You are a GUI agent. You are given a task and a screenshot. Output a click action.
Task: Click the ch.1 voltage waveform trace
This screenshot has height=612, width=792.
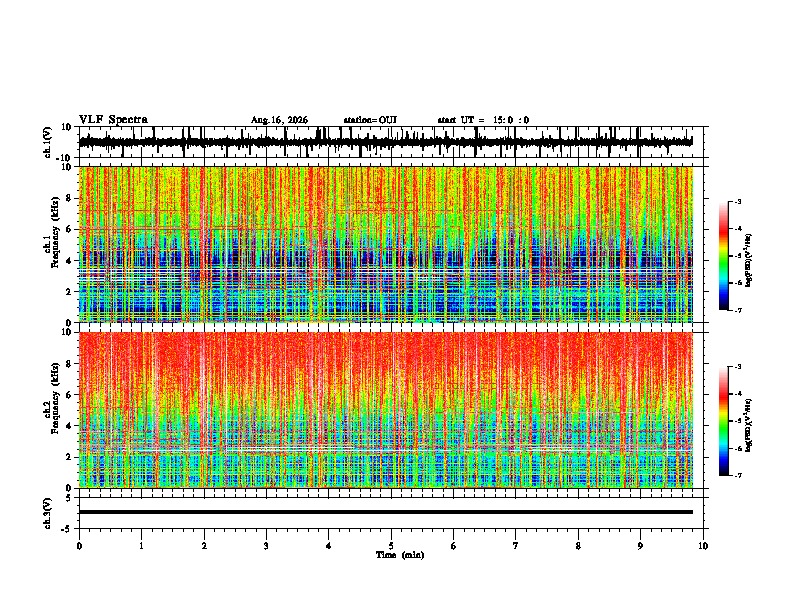tap(386, 142)
